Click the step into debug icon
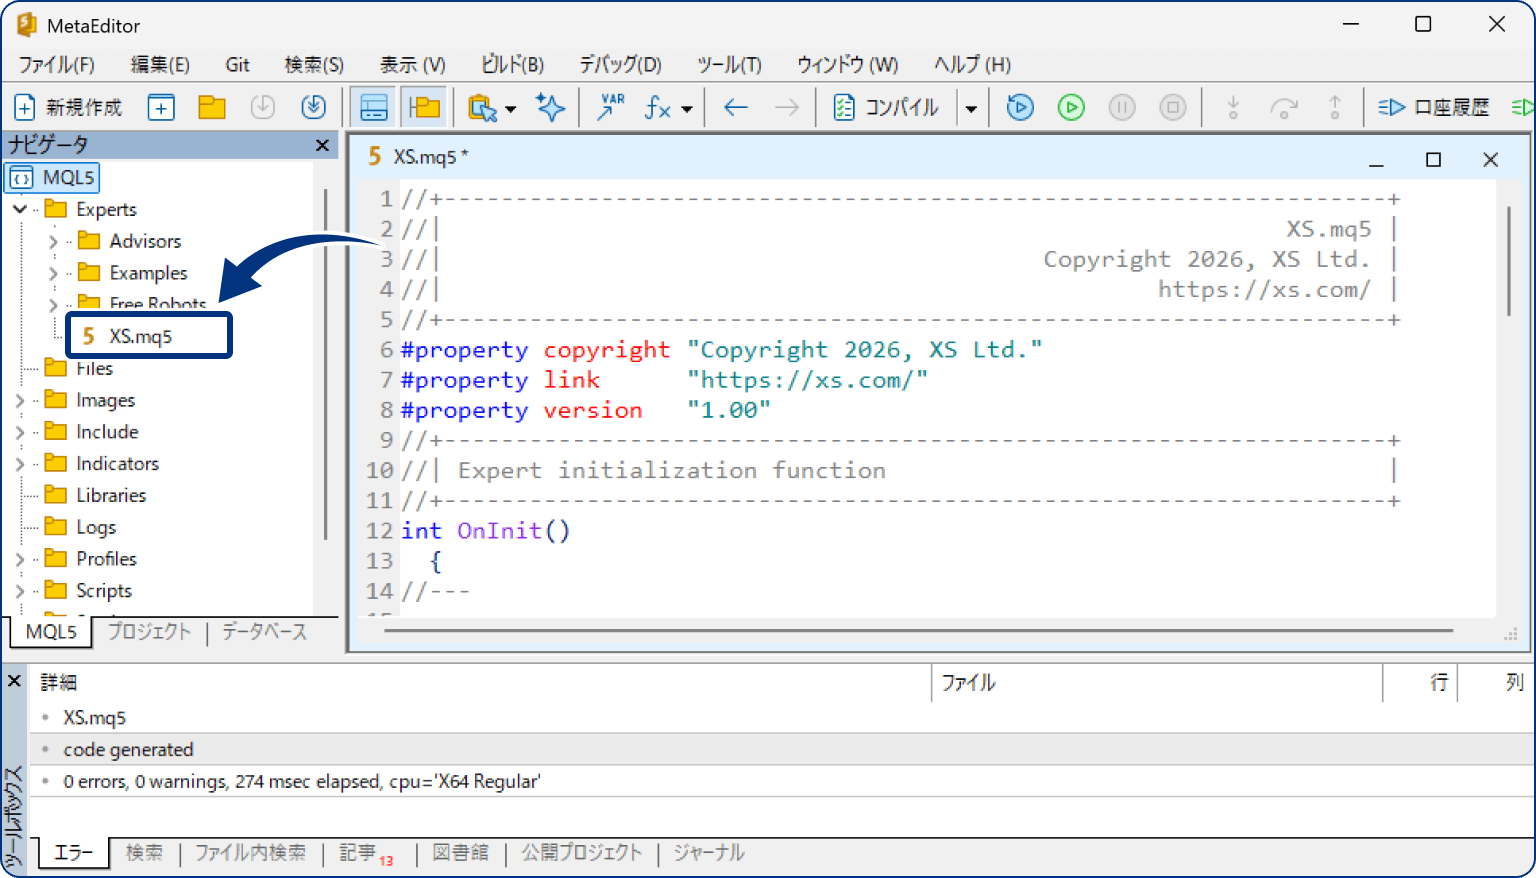The image size is (1536, 878). pyautogui.click(x=1233, y=107)
